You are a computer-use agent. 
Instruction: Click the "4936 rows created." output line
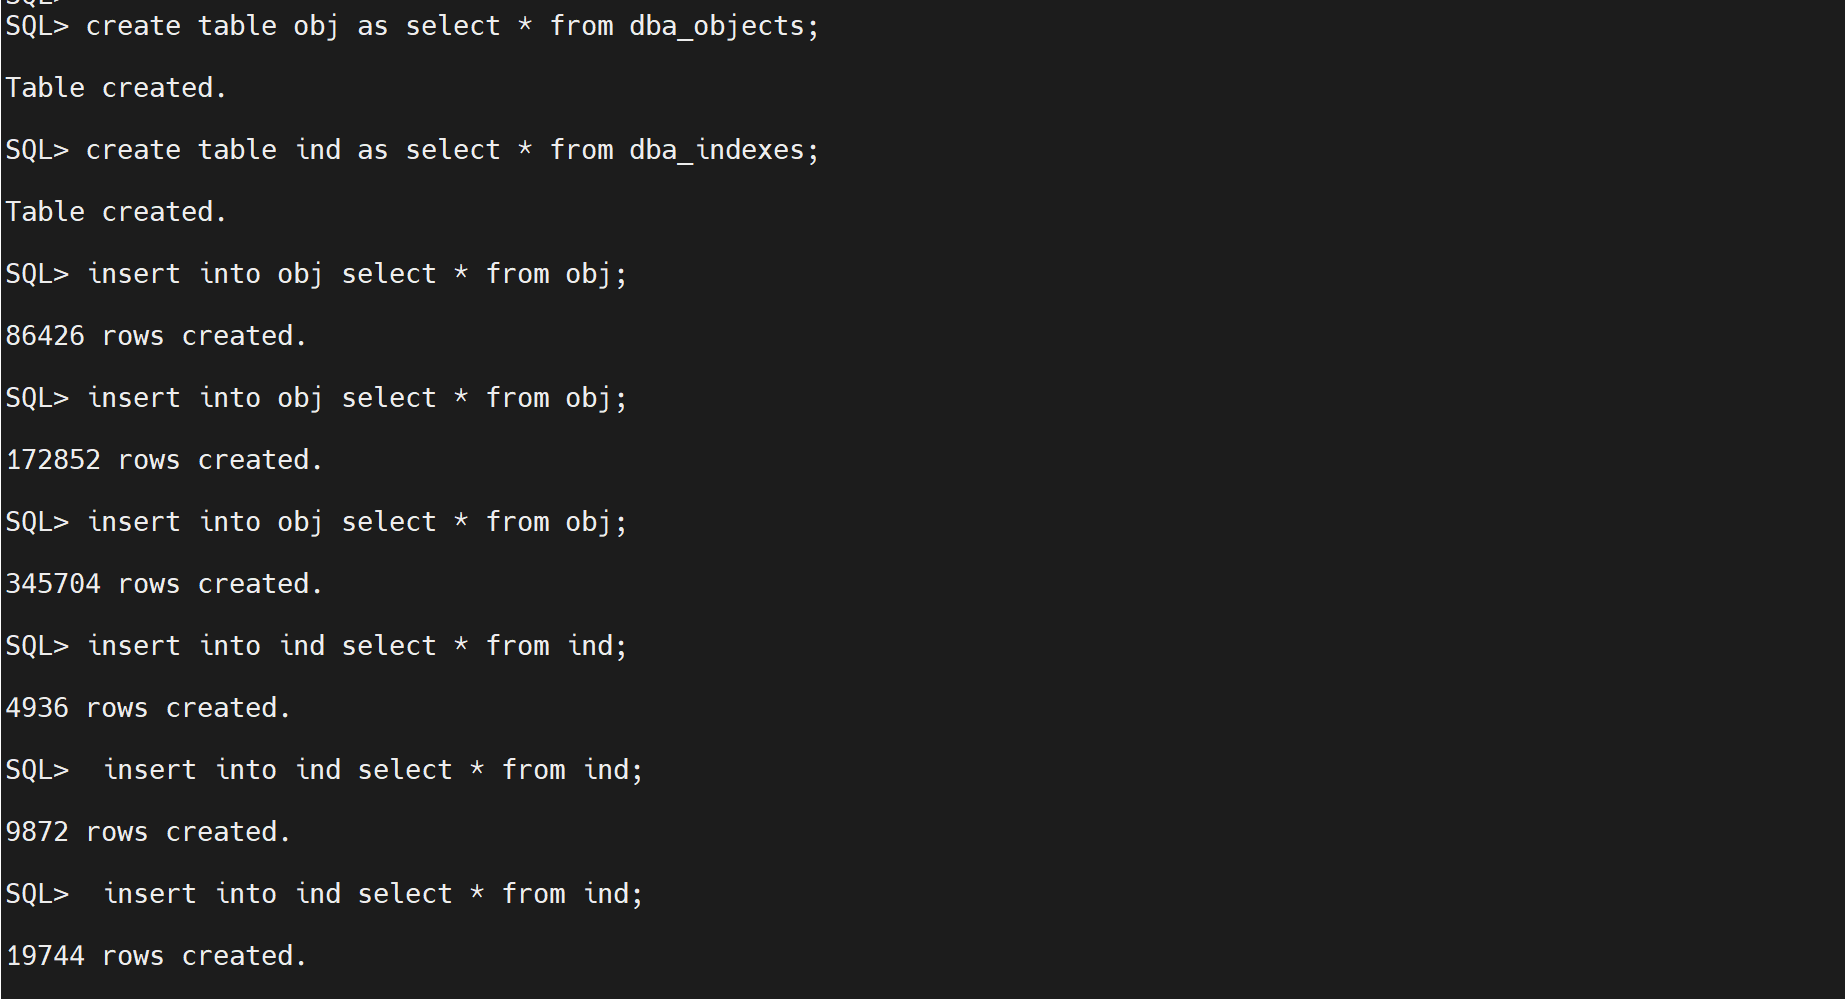click(x=147, y=709)
